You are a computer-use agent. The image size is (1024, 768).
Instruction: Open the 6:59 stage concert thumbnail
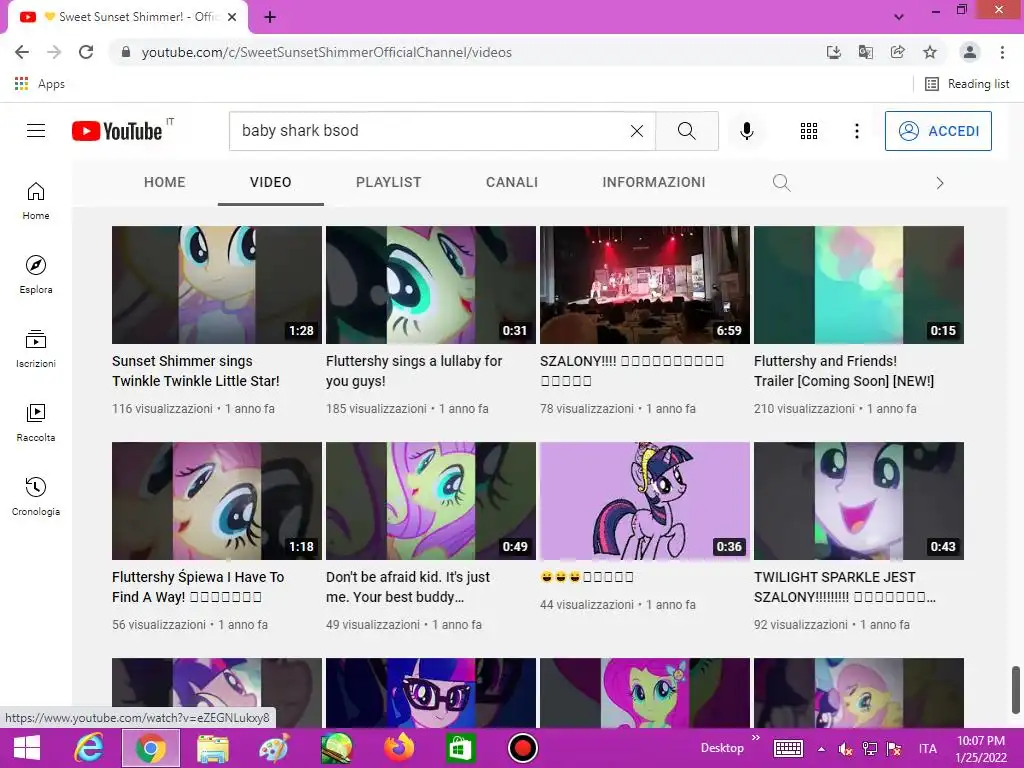pos(645,285)
